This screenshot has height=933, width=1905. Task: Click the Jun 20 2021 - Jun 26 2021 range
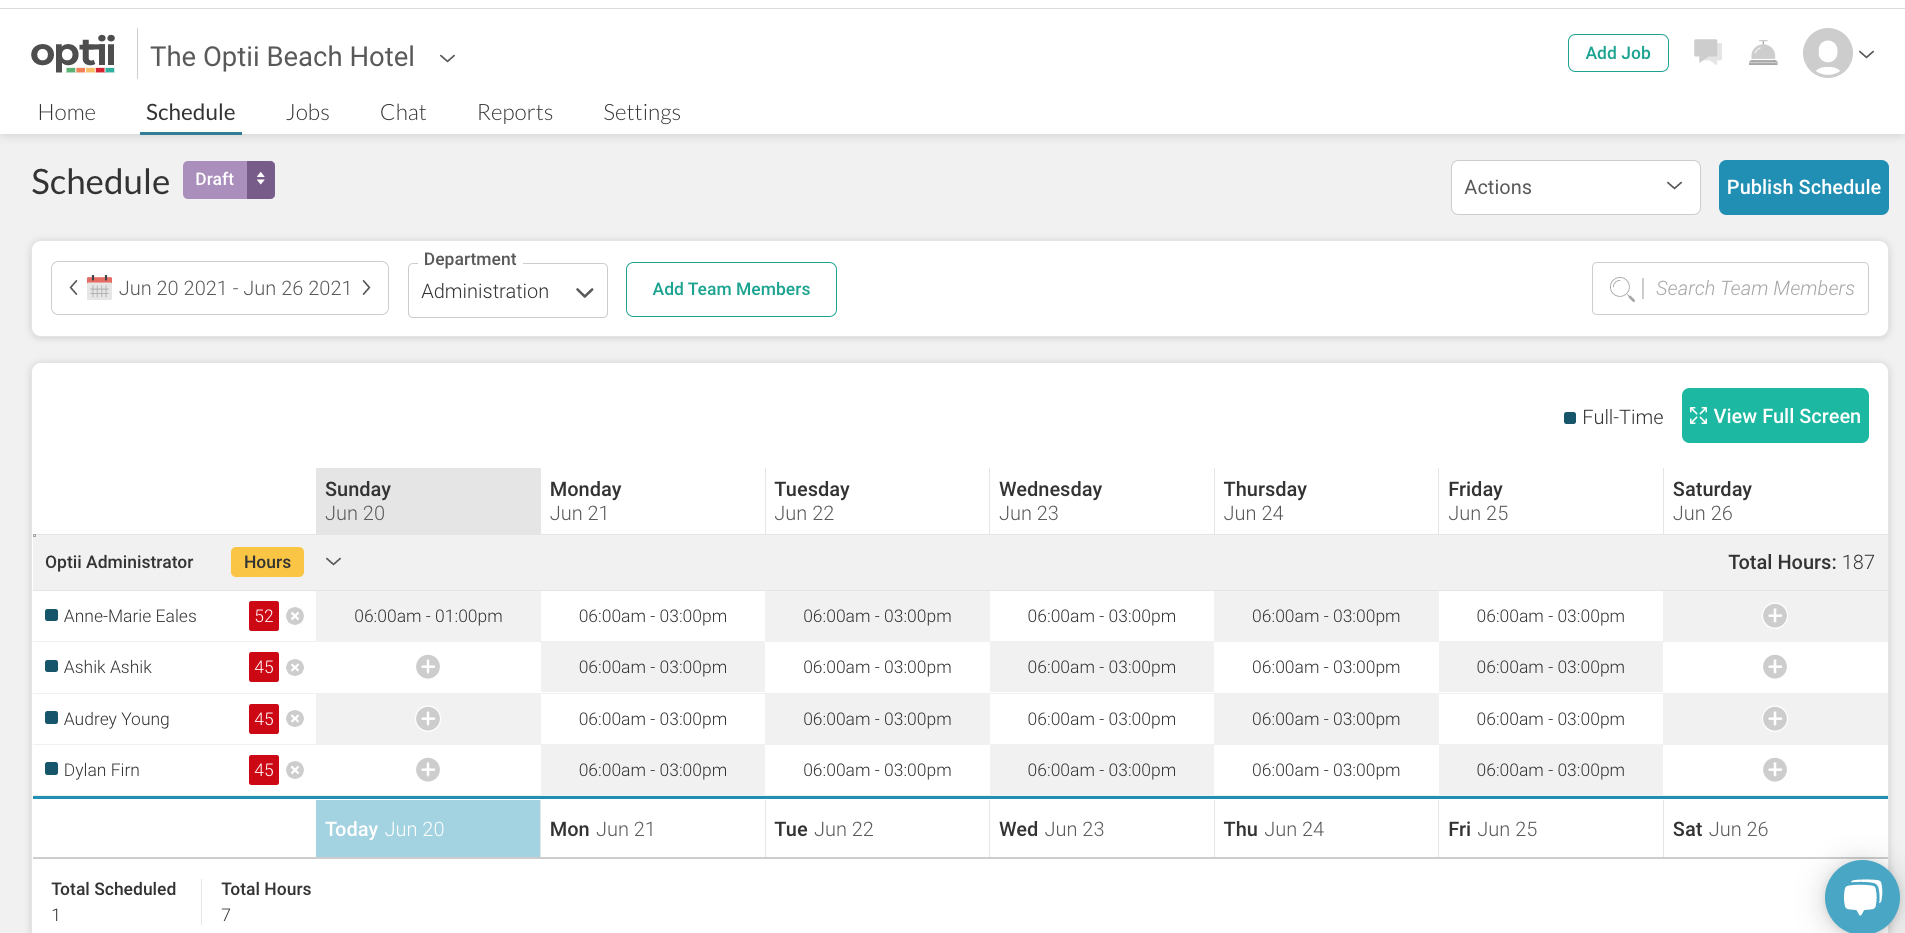(x=235, y=288)
